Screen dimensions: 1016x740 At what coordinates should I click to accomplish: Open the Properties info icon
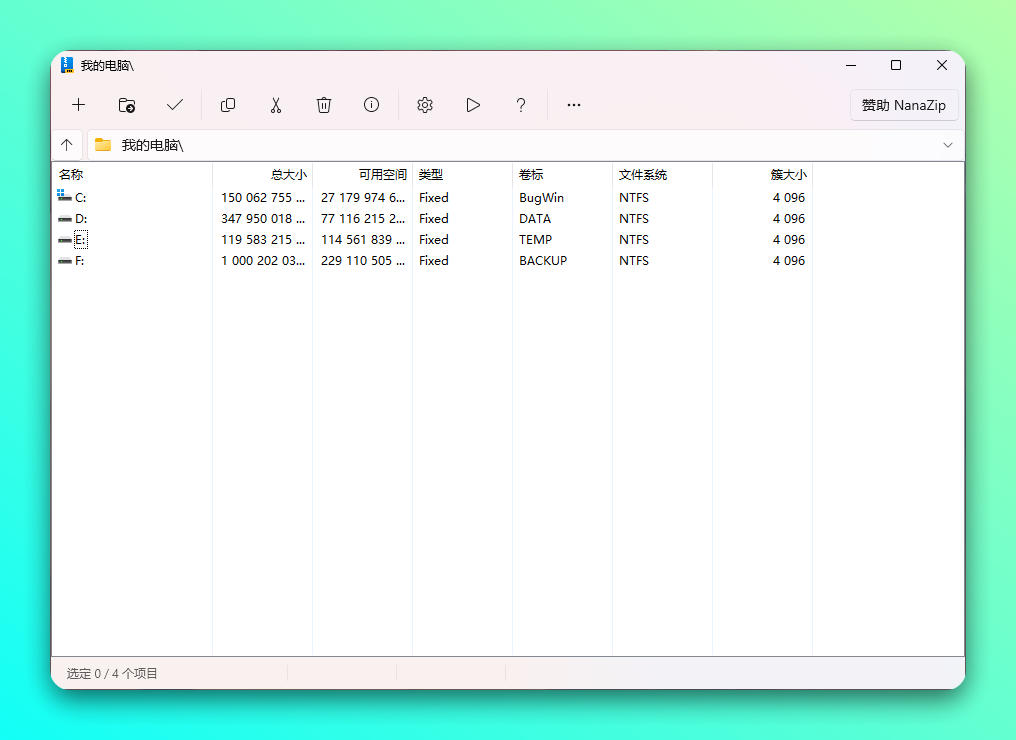(x=372, y=105)
